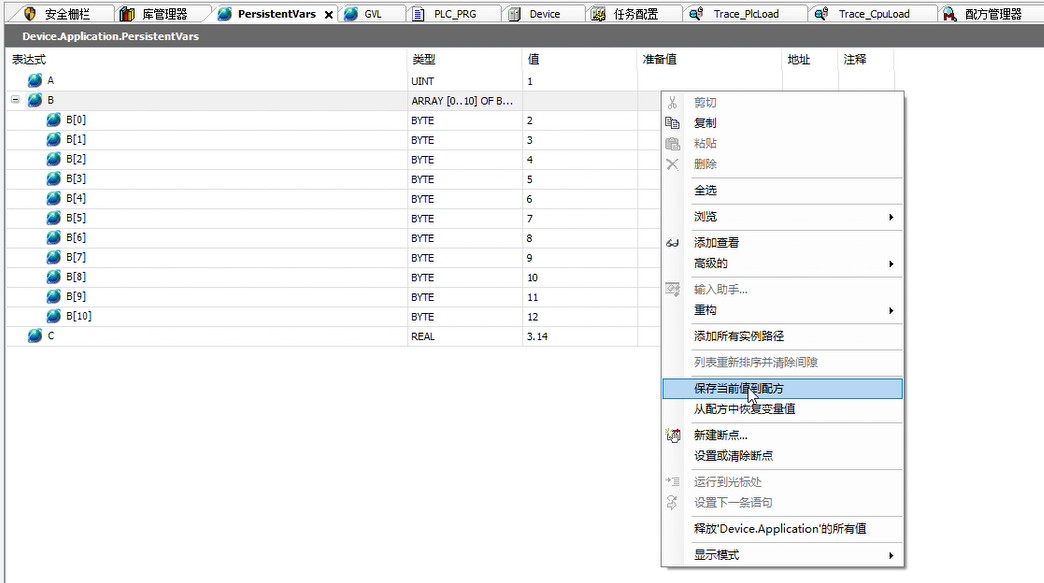1044x583 pixels.
Task: Choose 全选 in the context menu
Action: pyautogui.click(x=782, y=190)
